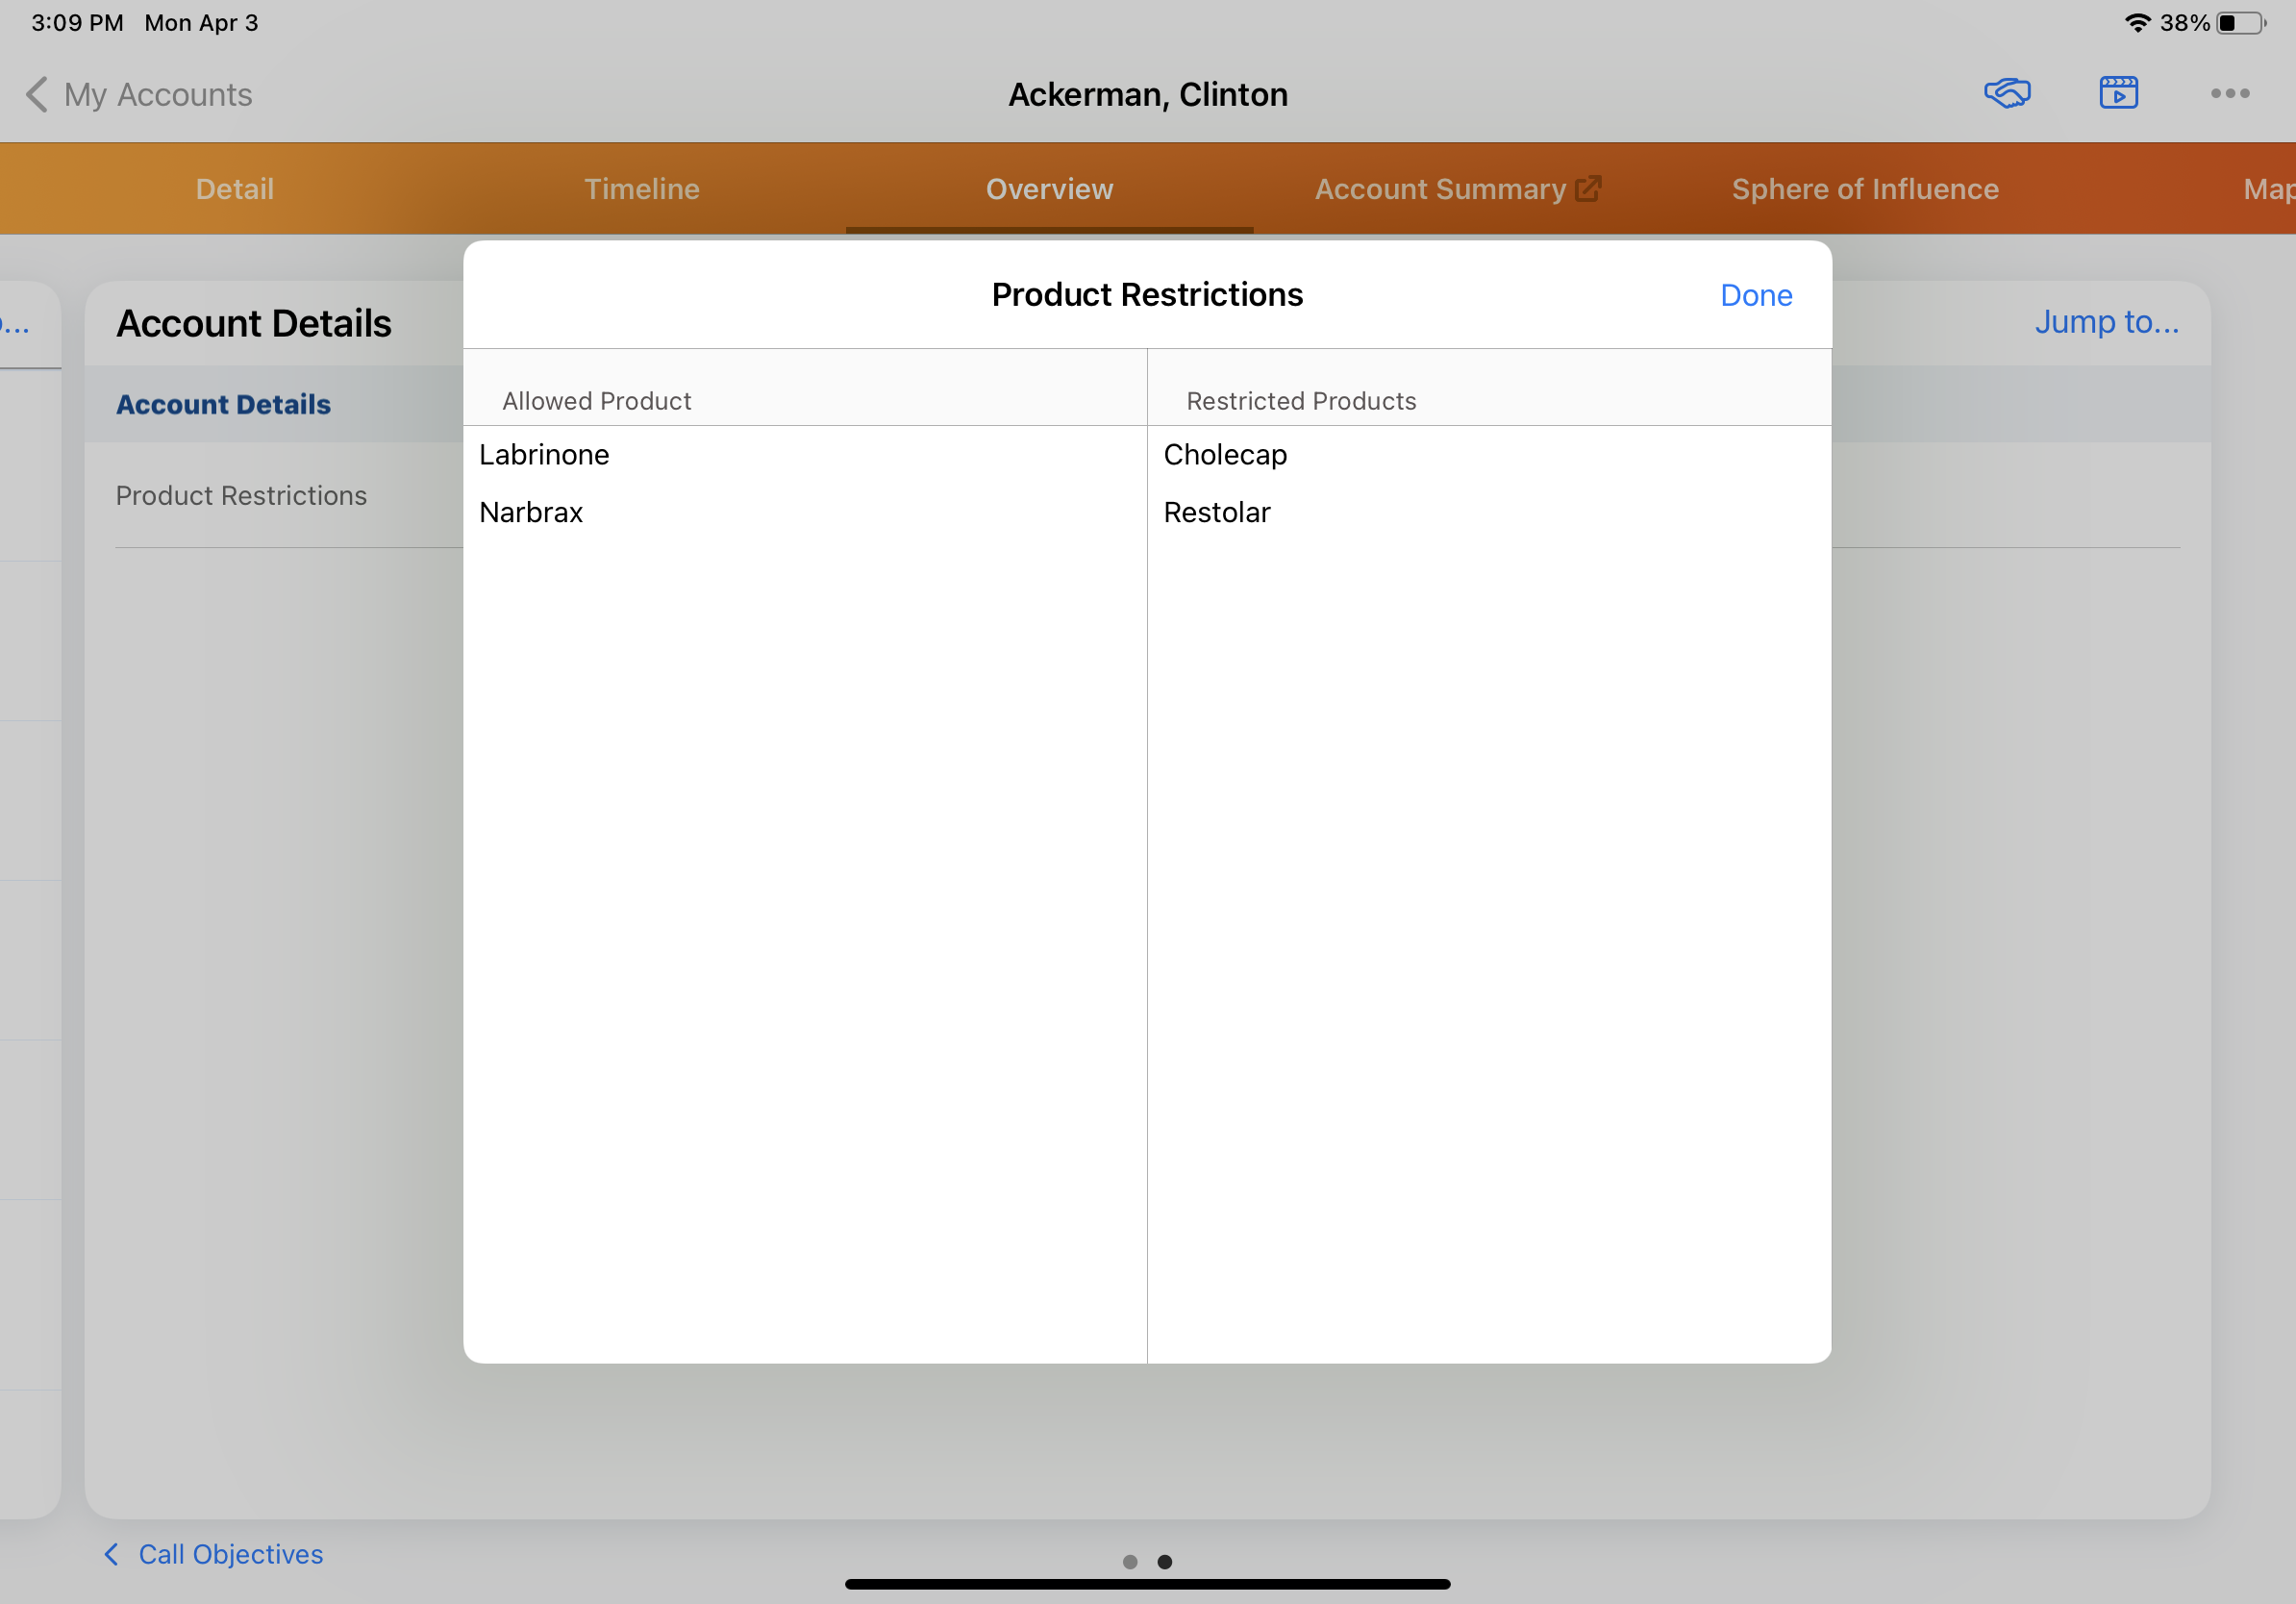Open the Sphere of Influence tab
The width and height of the screenshot is (2296, 1604).
coord(1864,189)
